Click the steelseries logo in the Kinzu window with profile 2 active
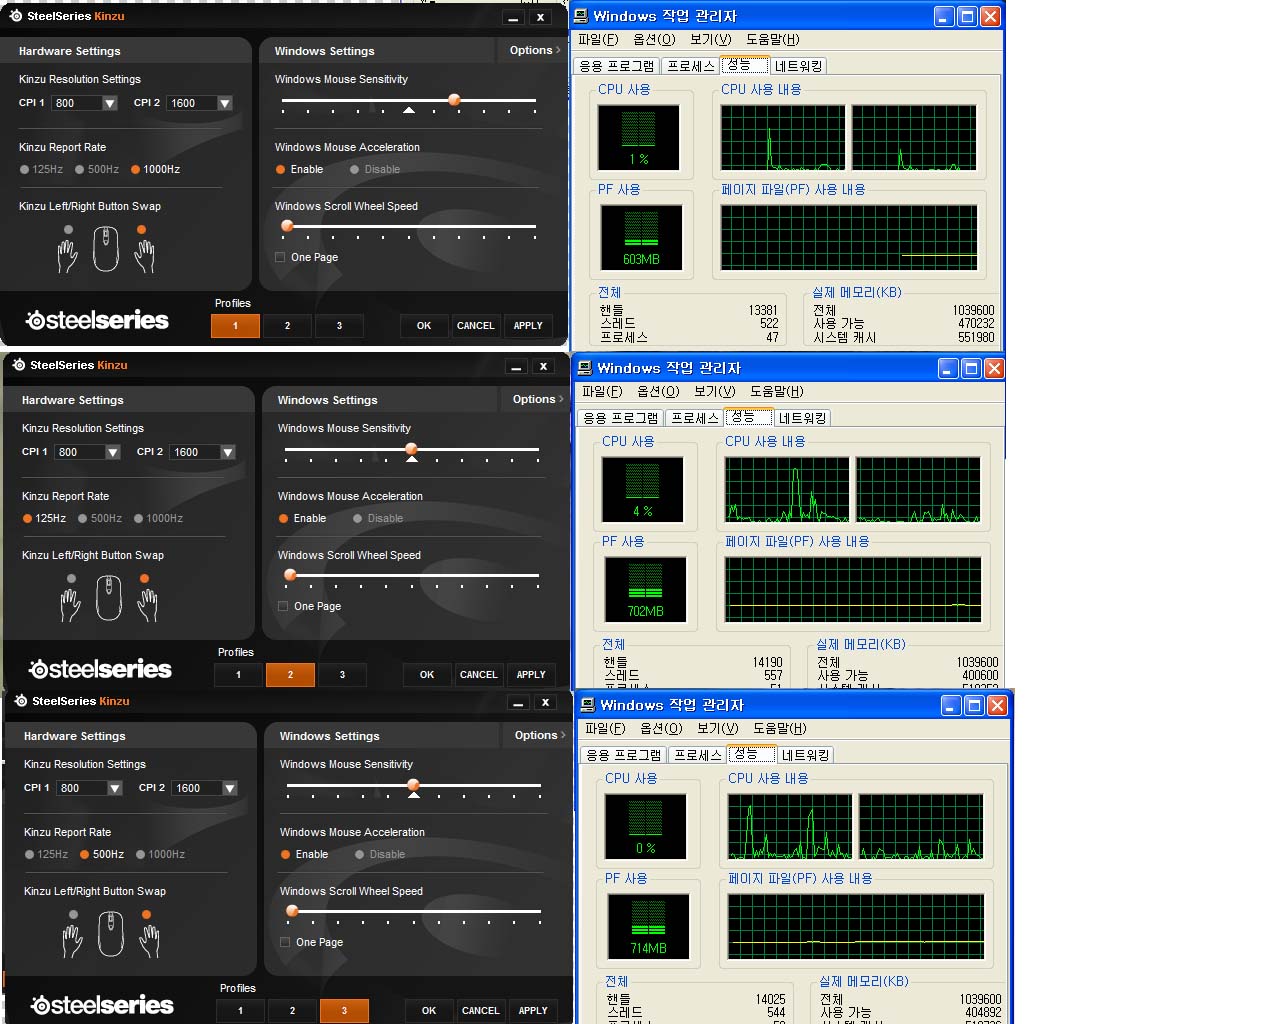 tap(100, 669)
